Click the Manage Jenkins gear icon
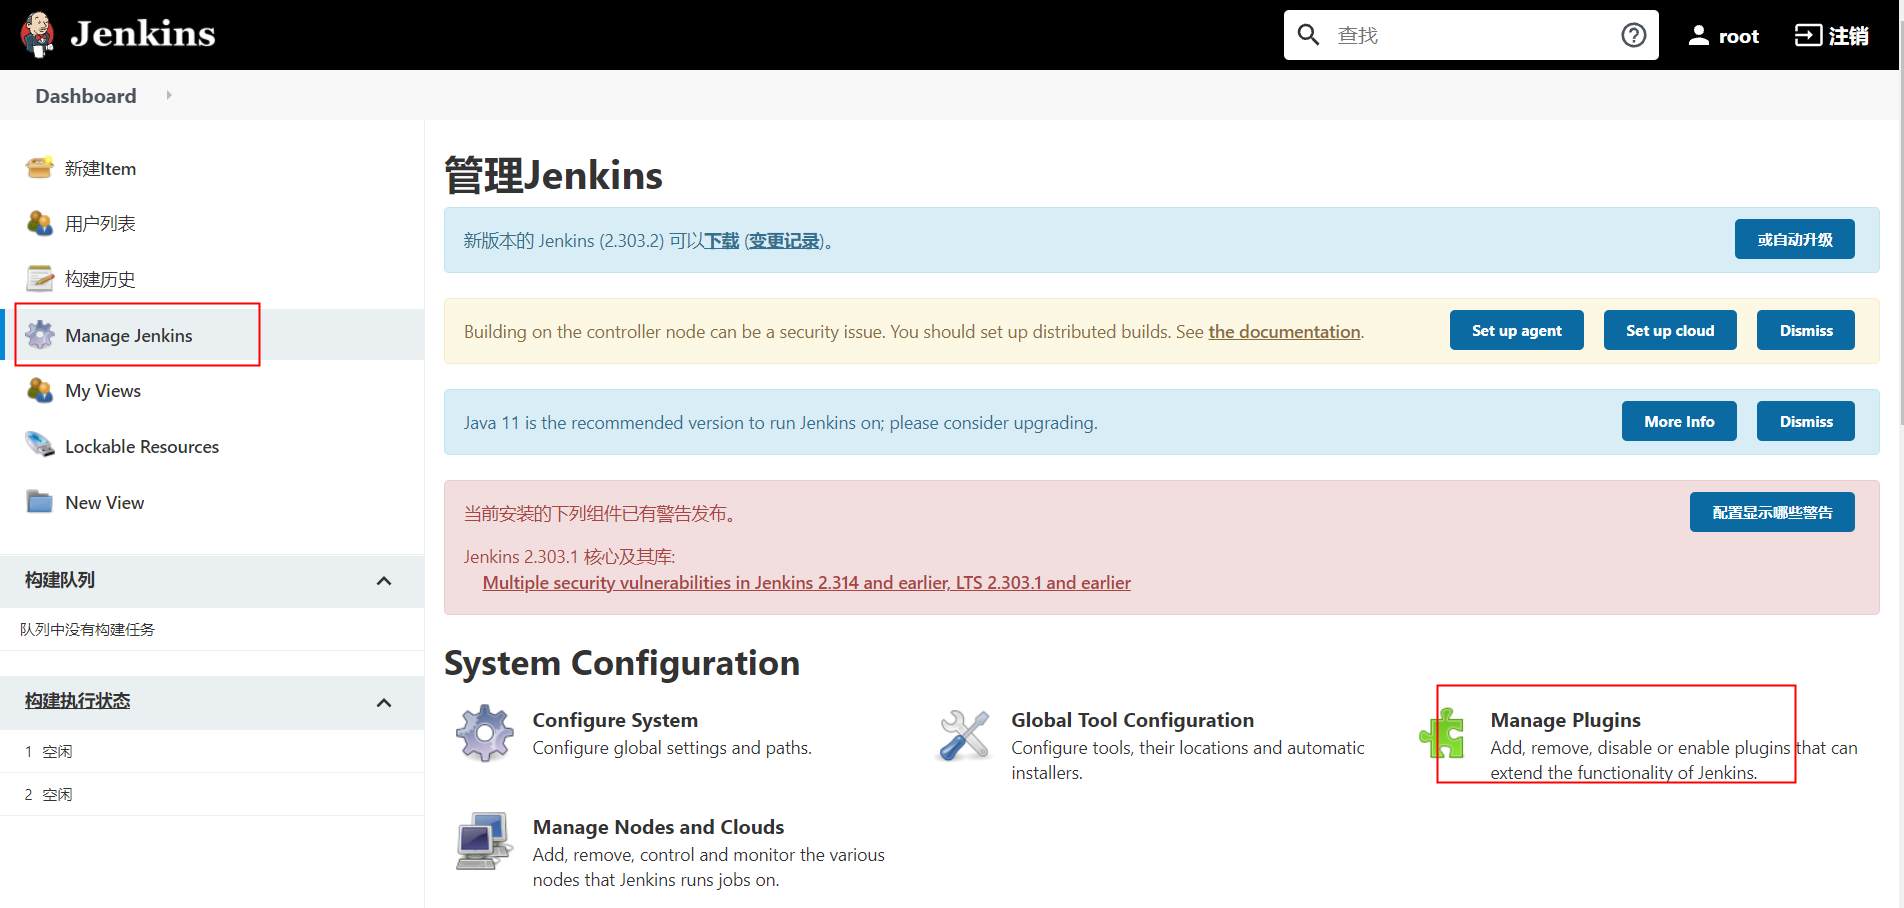This screenshot has height=908, width=1904. (40, 334)
